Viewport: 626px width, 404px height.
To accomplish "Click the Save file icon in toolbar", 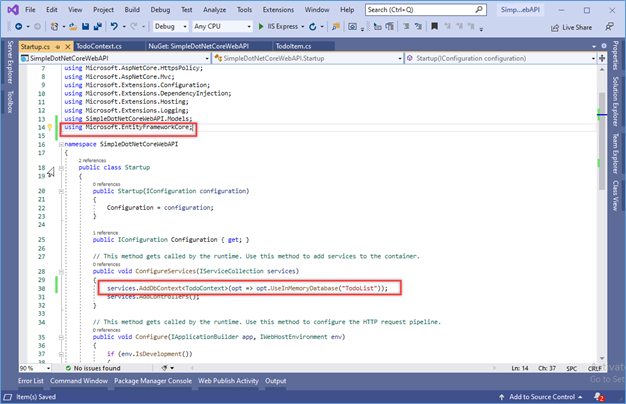I will [85, 27].
